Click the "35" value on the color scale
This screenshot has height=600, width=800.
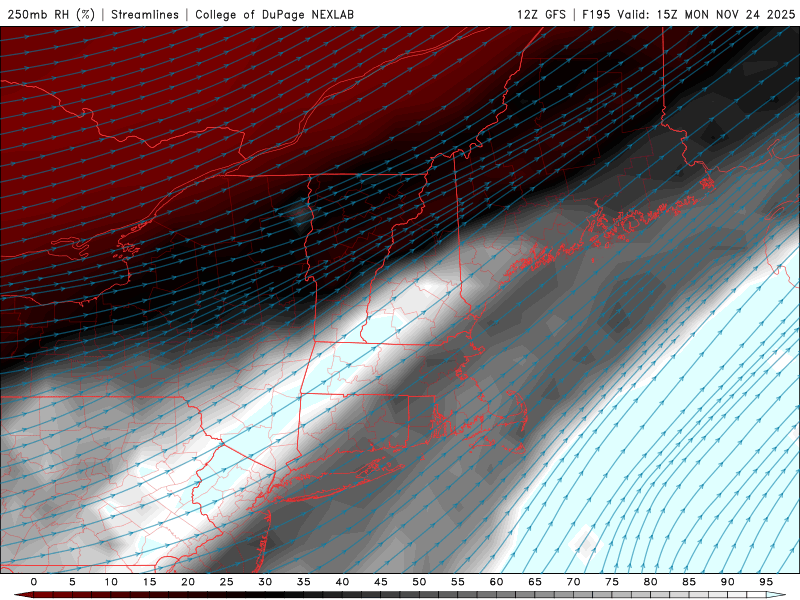coord(304,582)
